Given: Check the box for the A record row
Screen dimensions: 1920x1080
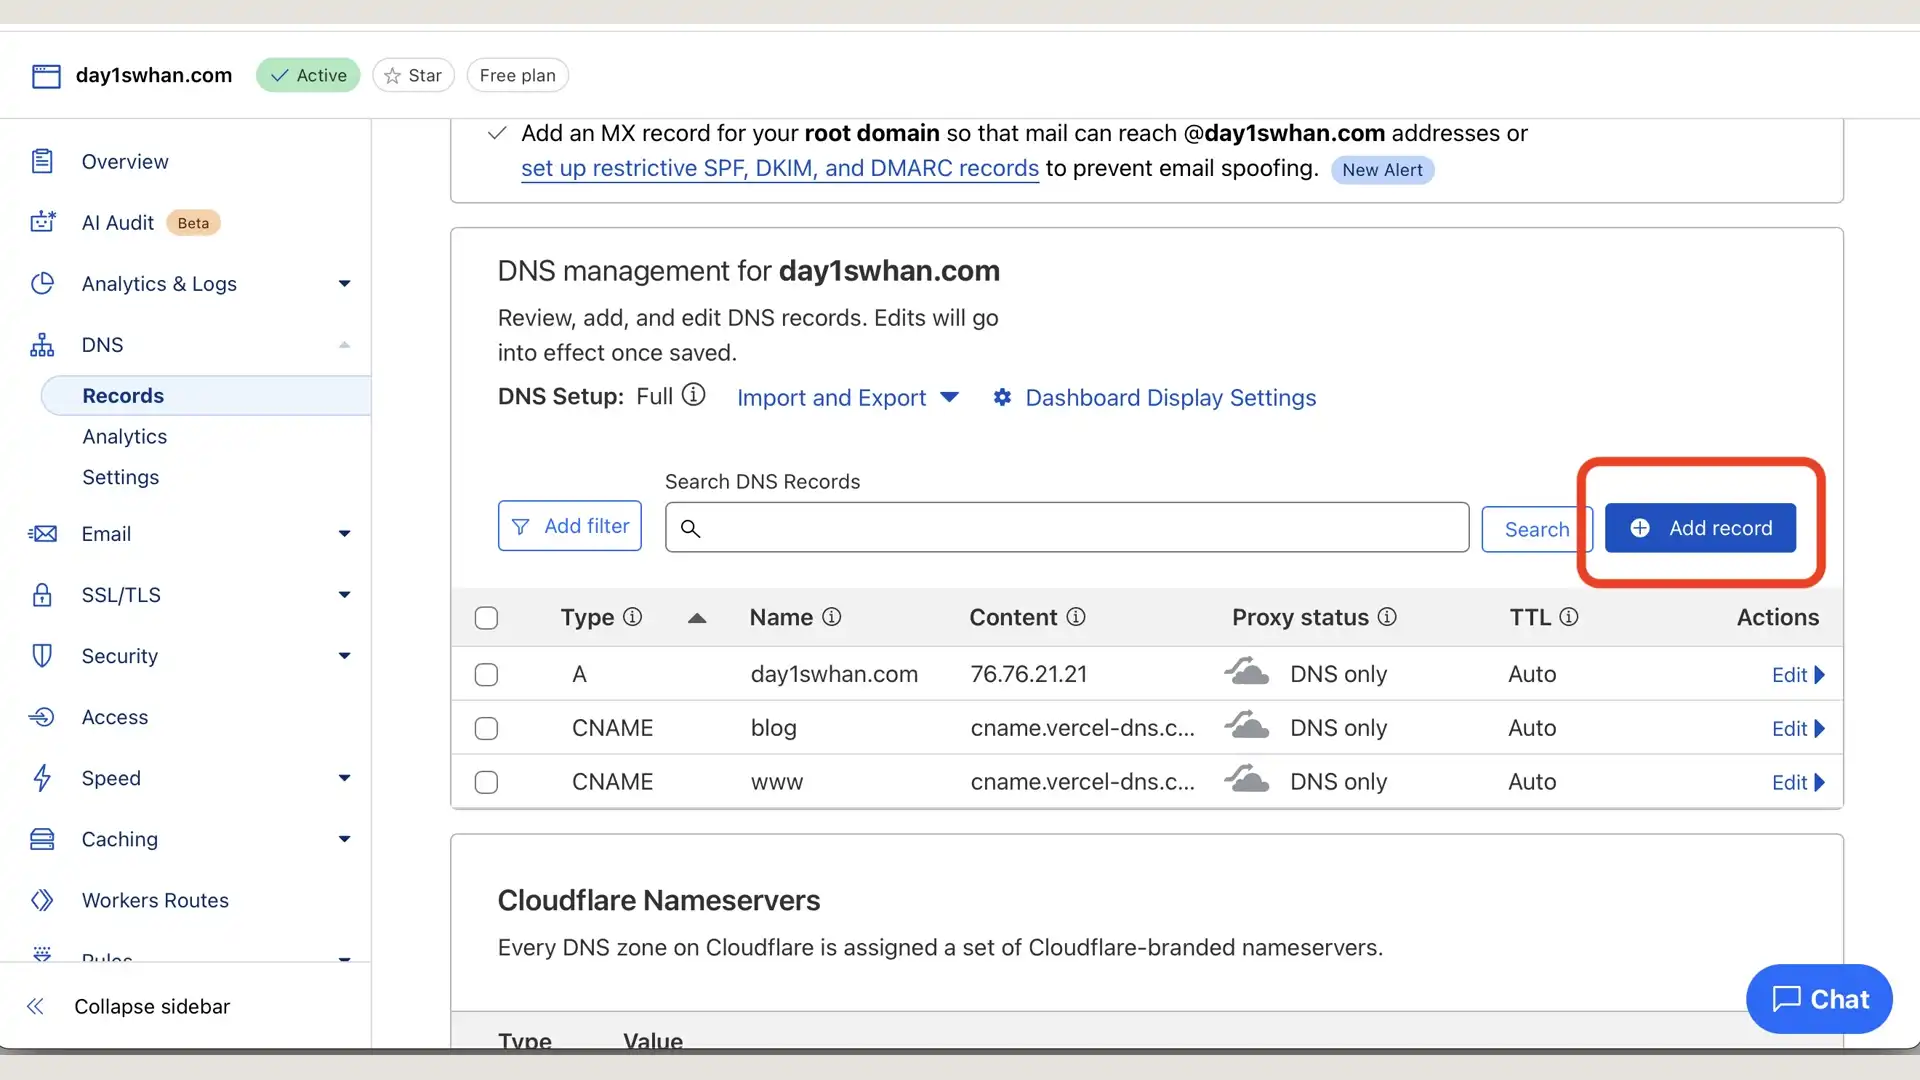Looking at the screenshot, I should [x=486, y=675].
